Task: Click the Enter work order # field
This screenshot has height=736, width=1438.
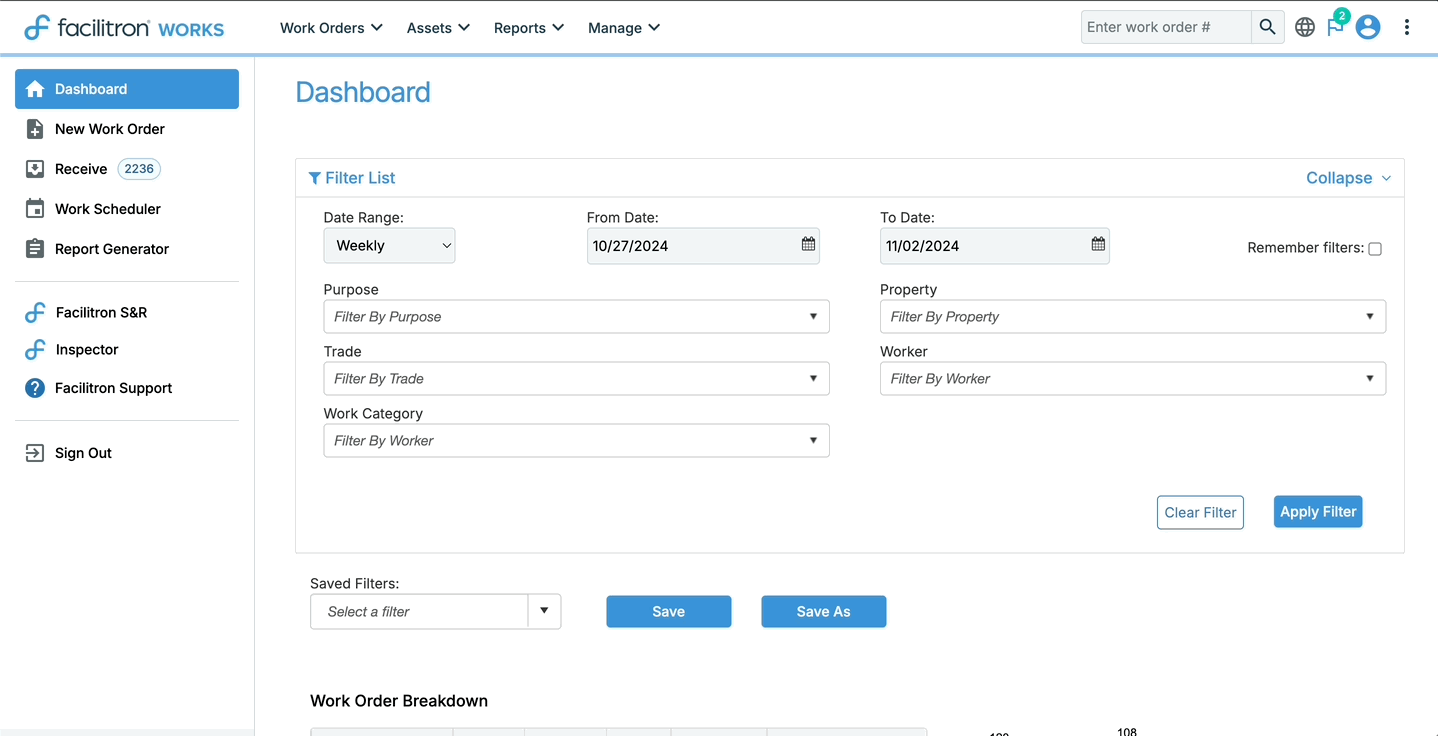Action: (x=1166, y=27)
